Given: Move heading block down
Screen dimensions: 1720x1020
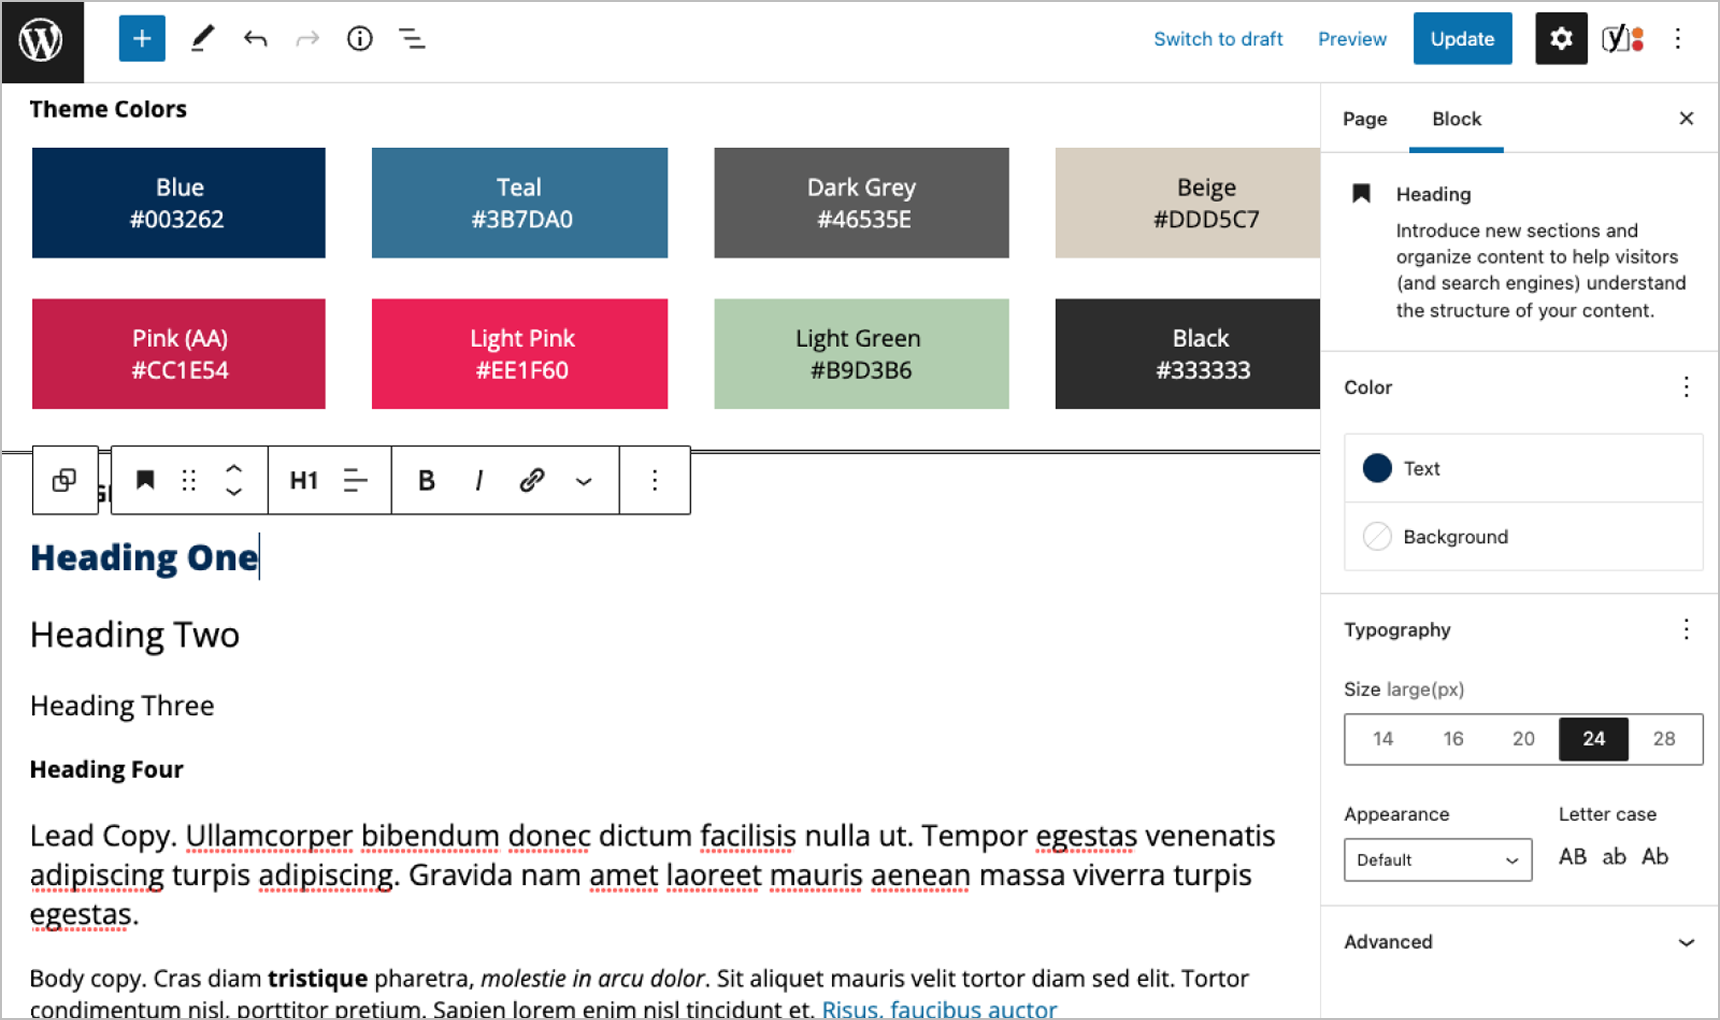Looking at the screenshot, I should tap(234, 492).
